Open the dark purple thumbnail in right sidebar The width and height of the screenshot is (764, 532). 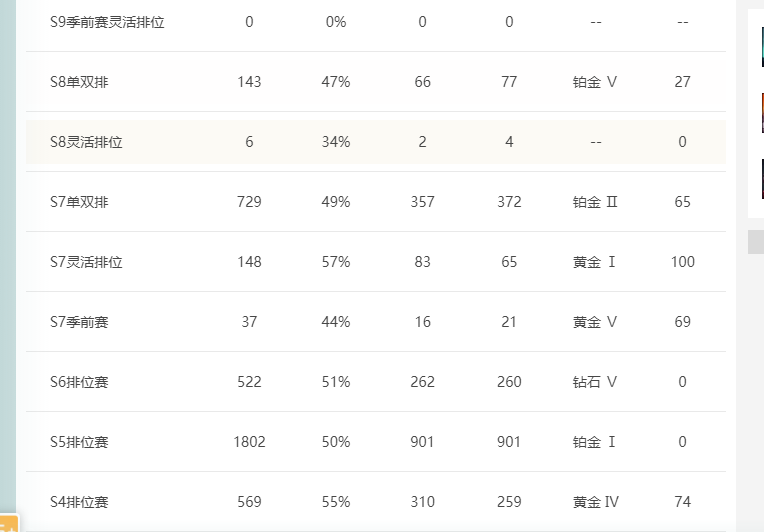pyautogui.click(x=763, y=179)
